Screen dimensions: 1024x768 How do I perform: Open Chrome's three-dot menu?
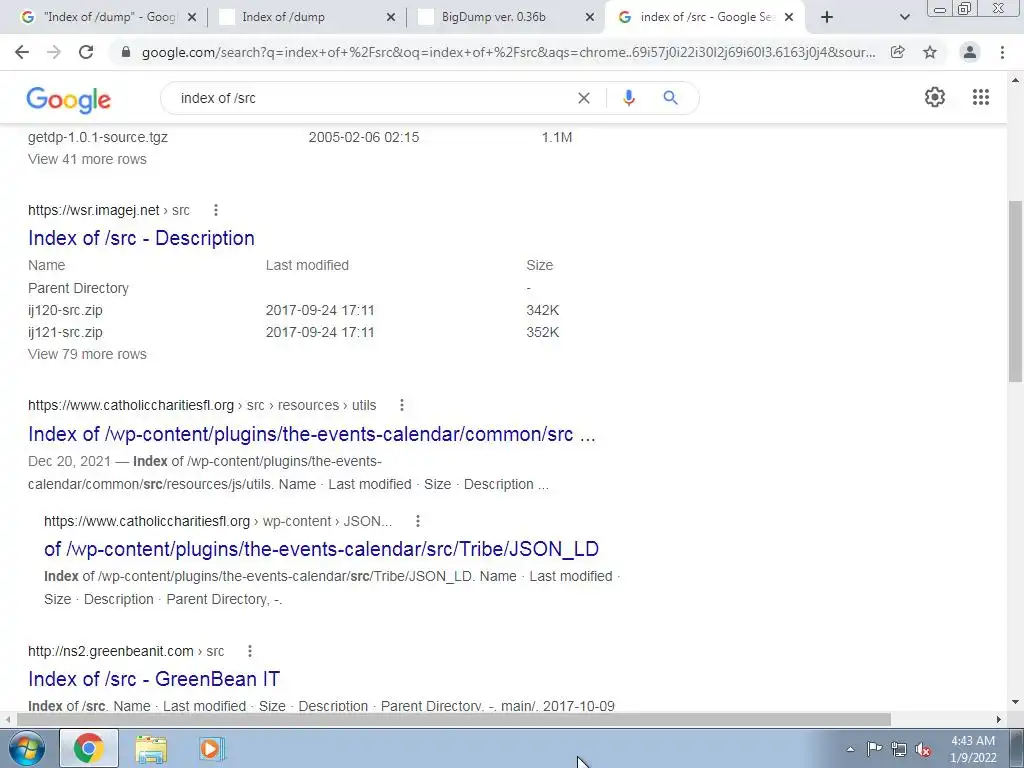coord(1002,52)
